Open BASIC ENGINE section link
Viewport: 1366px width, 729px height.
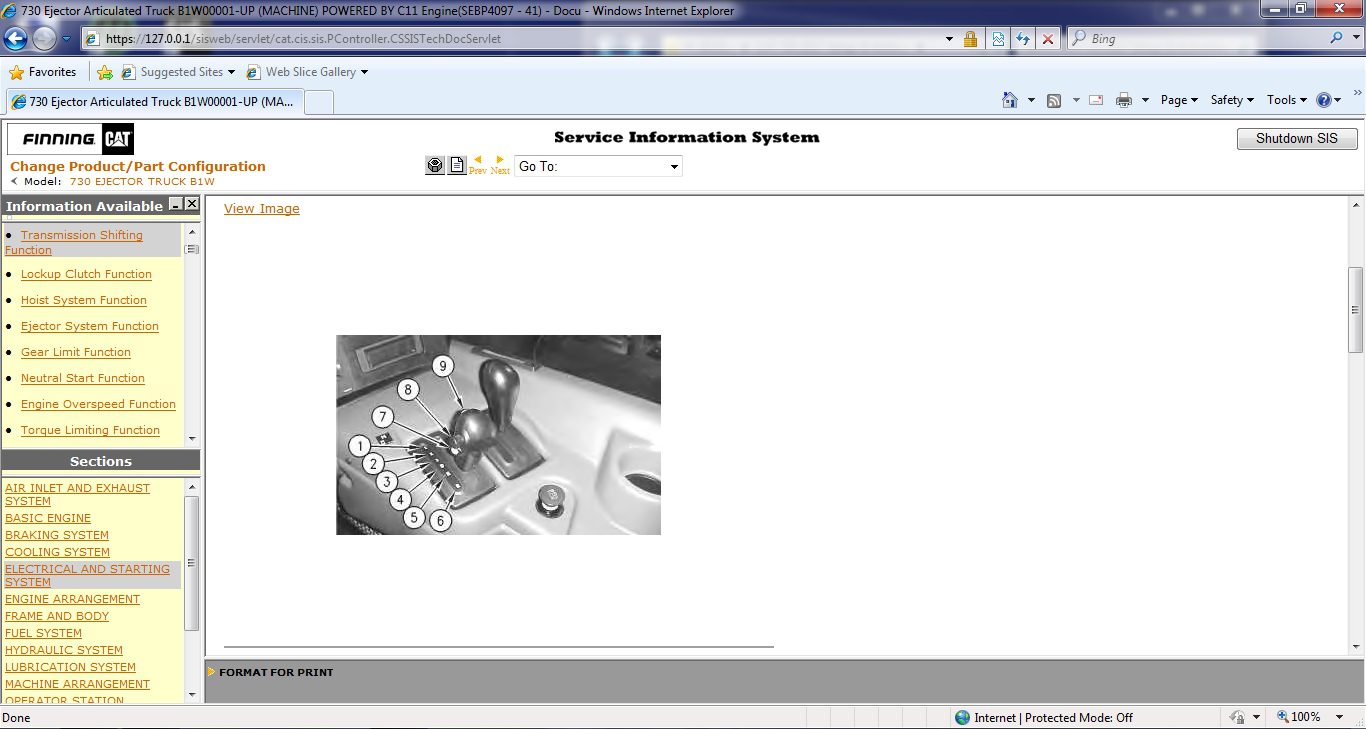coord(48,518)
